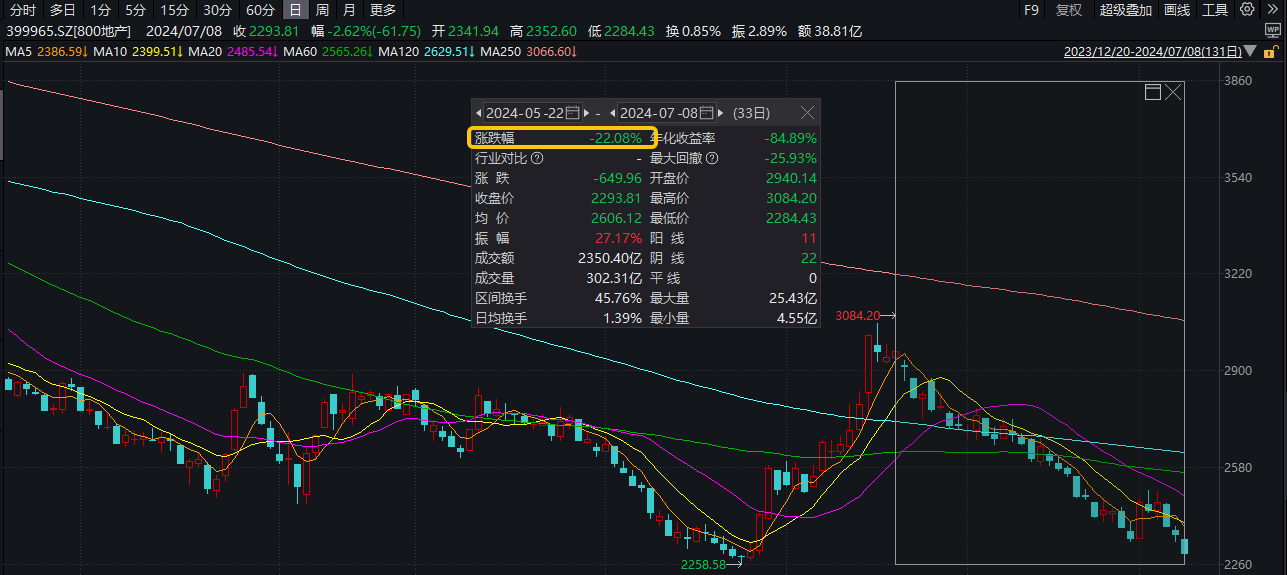Click the 阴线 count 22
Viewport: 1287px width, 575px height.
click(809, 258)
